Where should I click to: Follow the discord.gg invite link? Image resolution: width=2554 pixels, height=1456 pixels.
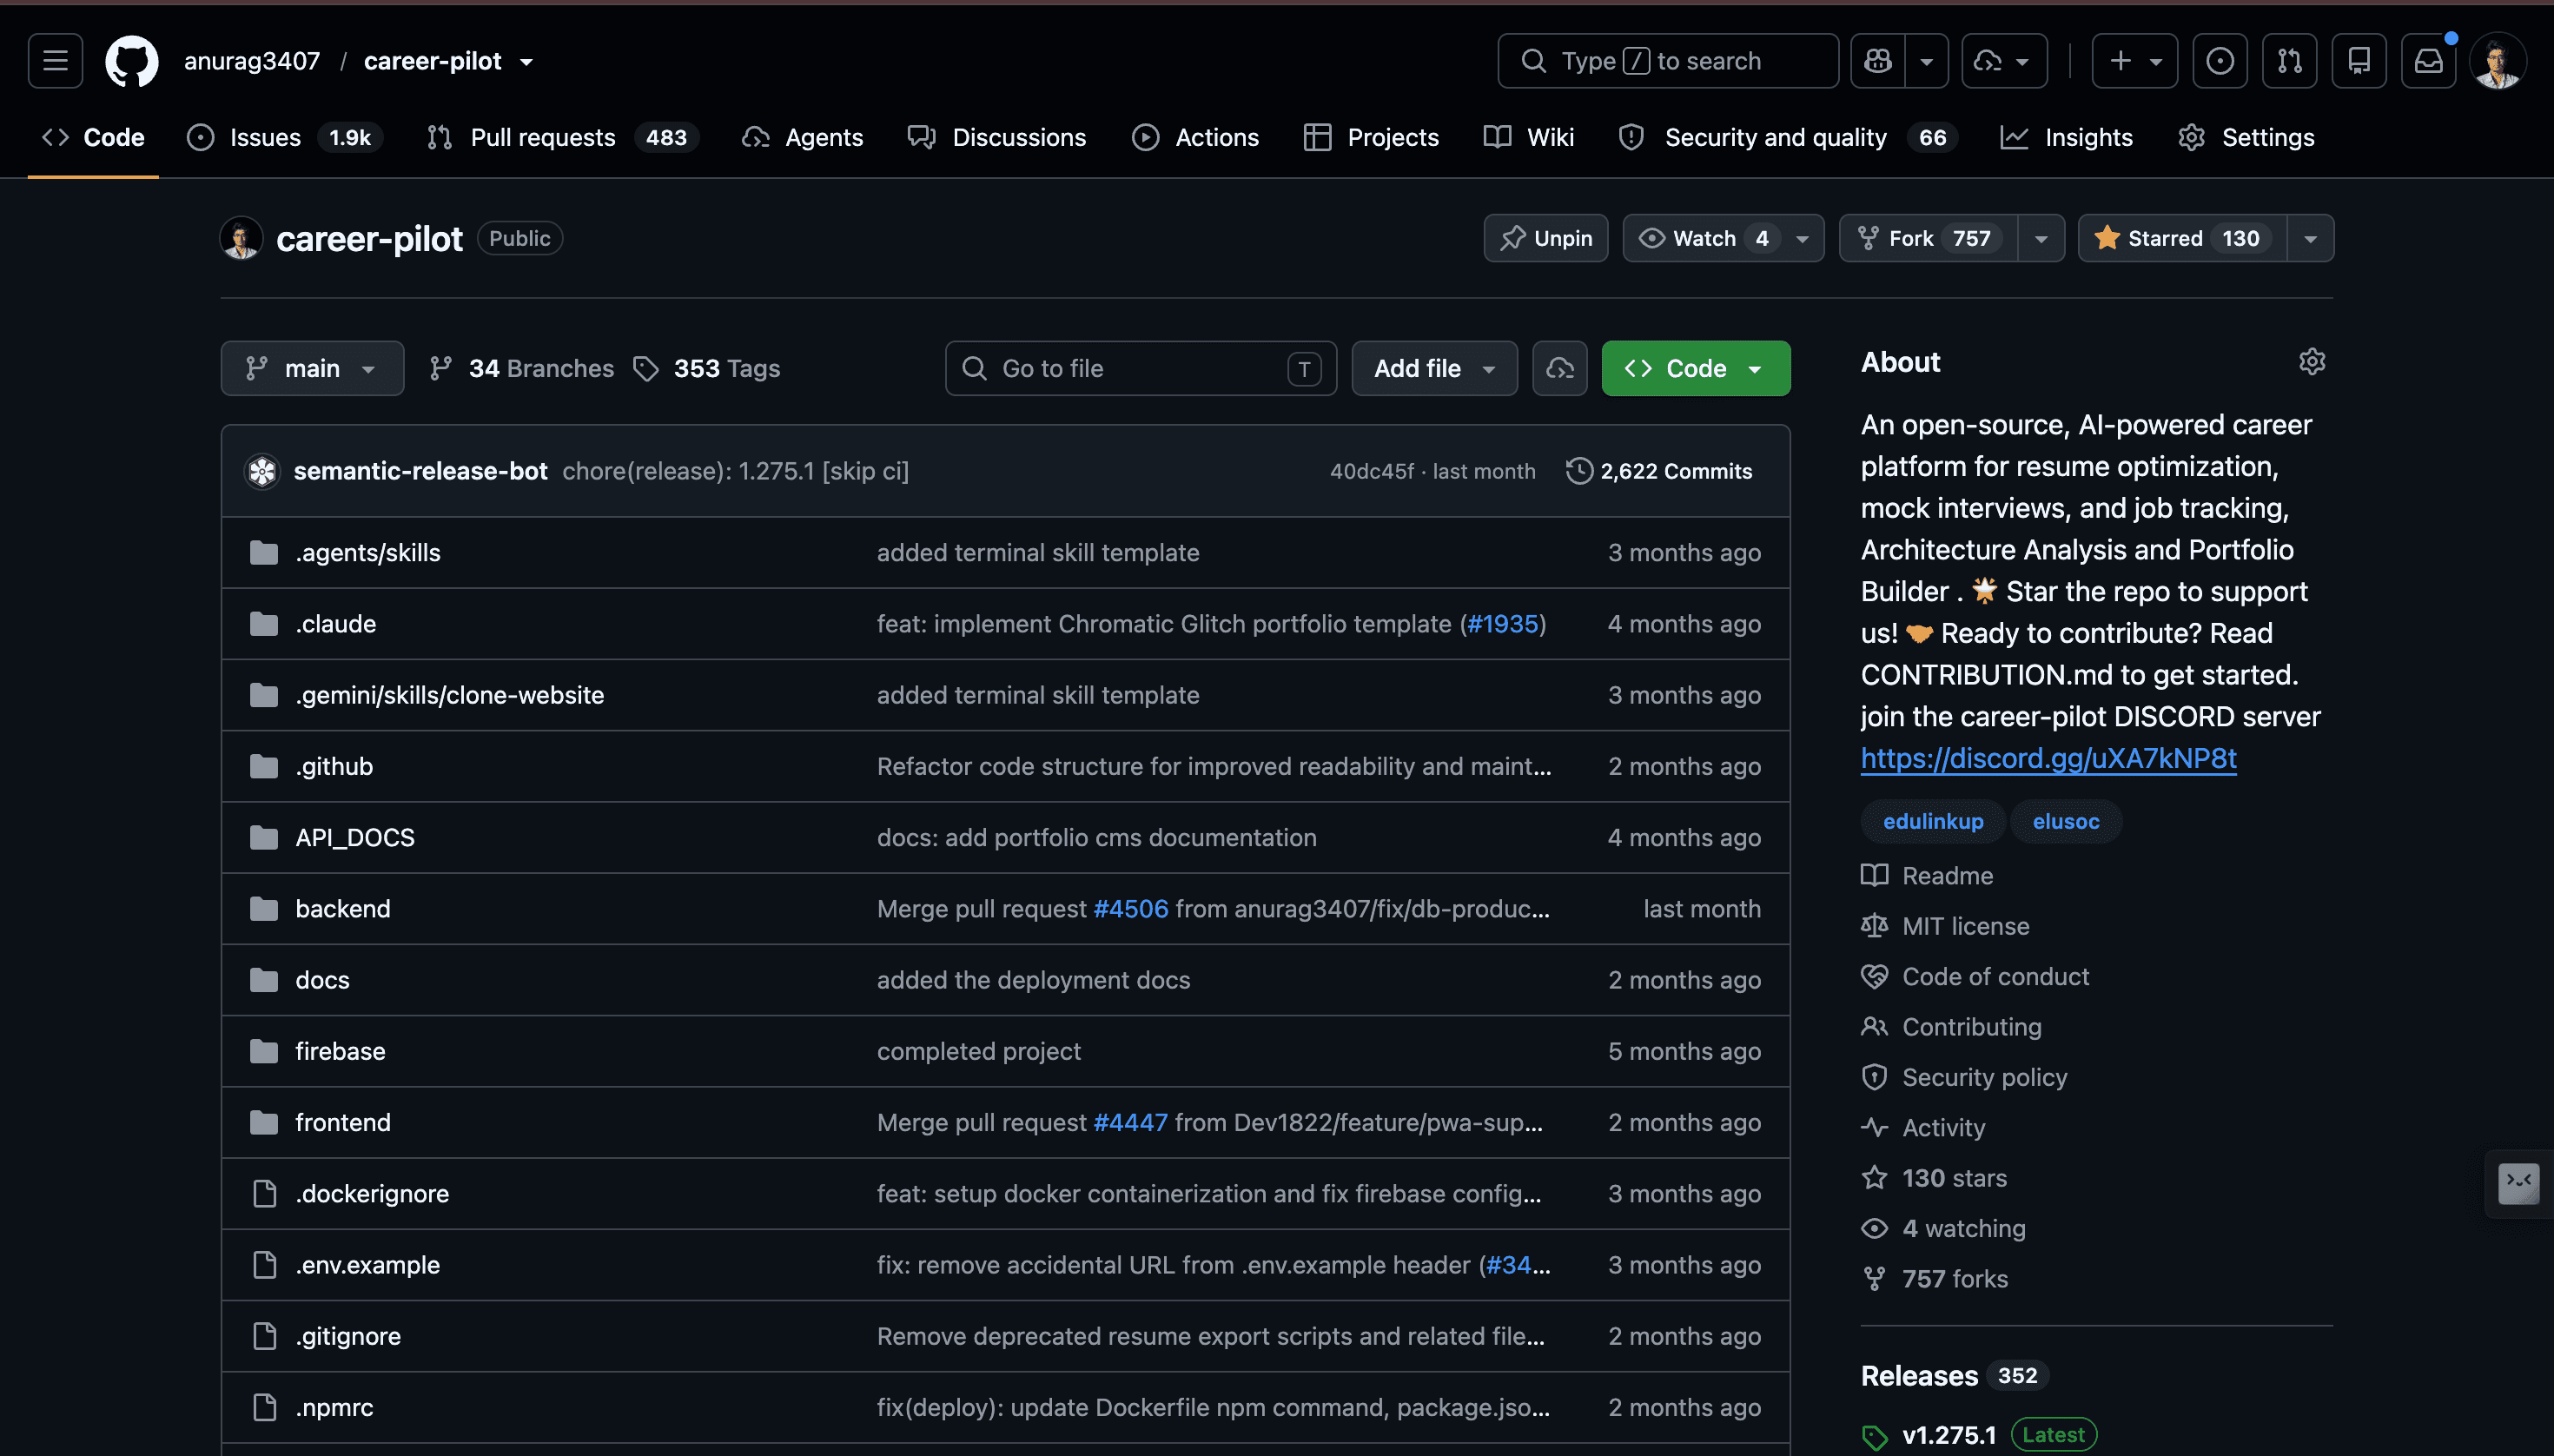pyautogui.click(x=2048, y=758)
